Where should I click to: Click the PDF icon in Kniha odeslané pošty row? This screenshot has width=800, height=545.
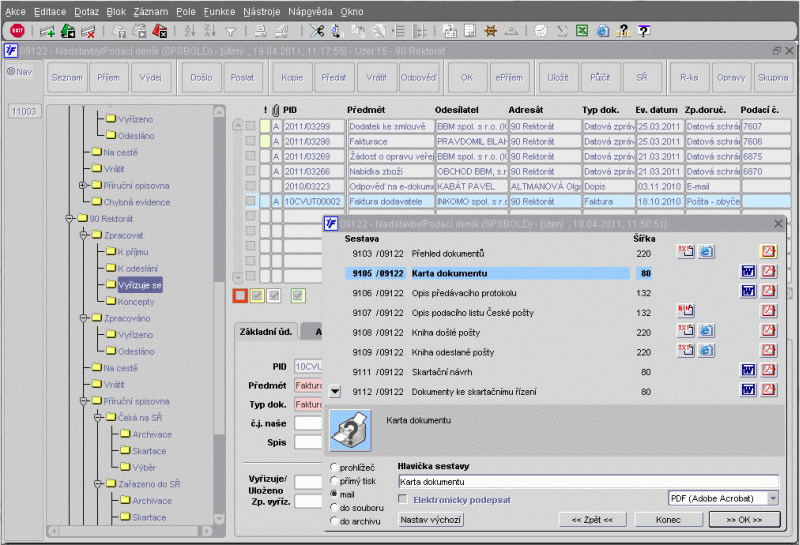click(769, 351)
